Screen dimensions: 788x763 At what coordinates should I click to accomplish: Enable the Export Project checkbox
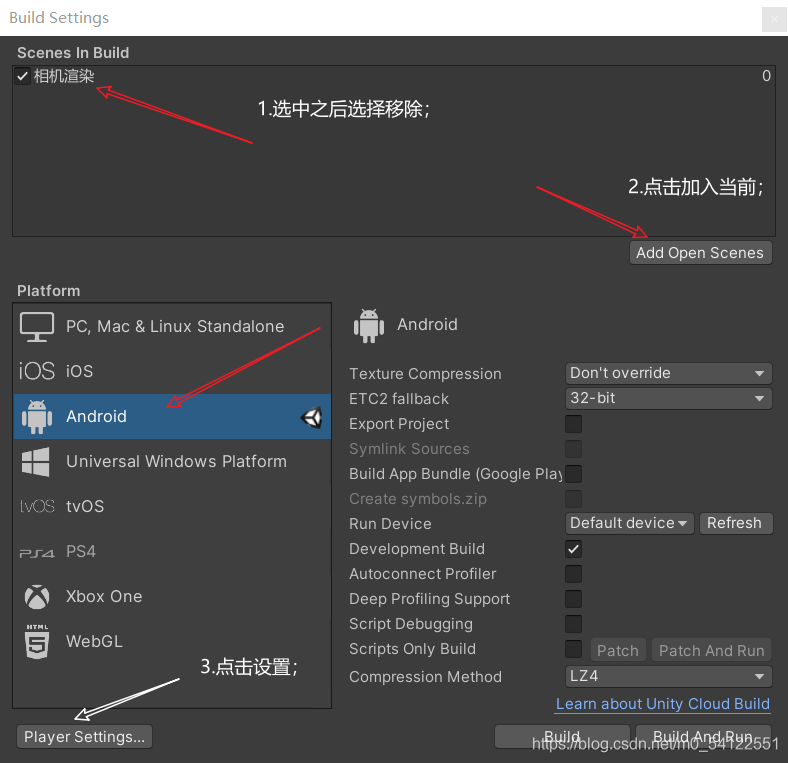pos(573,424)
